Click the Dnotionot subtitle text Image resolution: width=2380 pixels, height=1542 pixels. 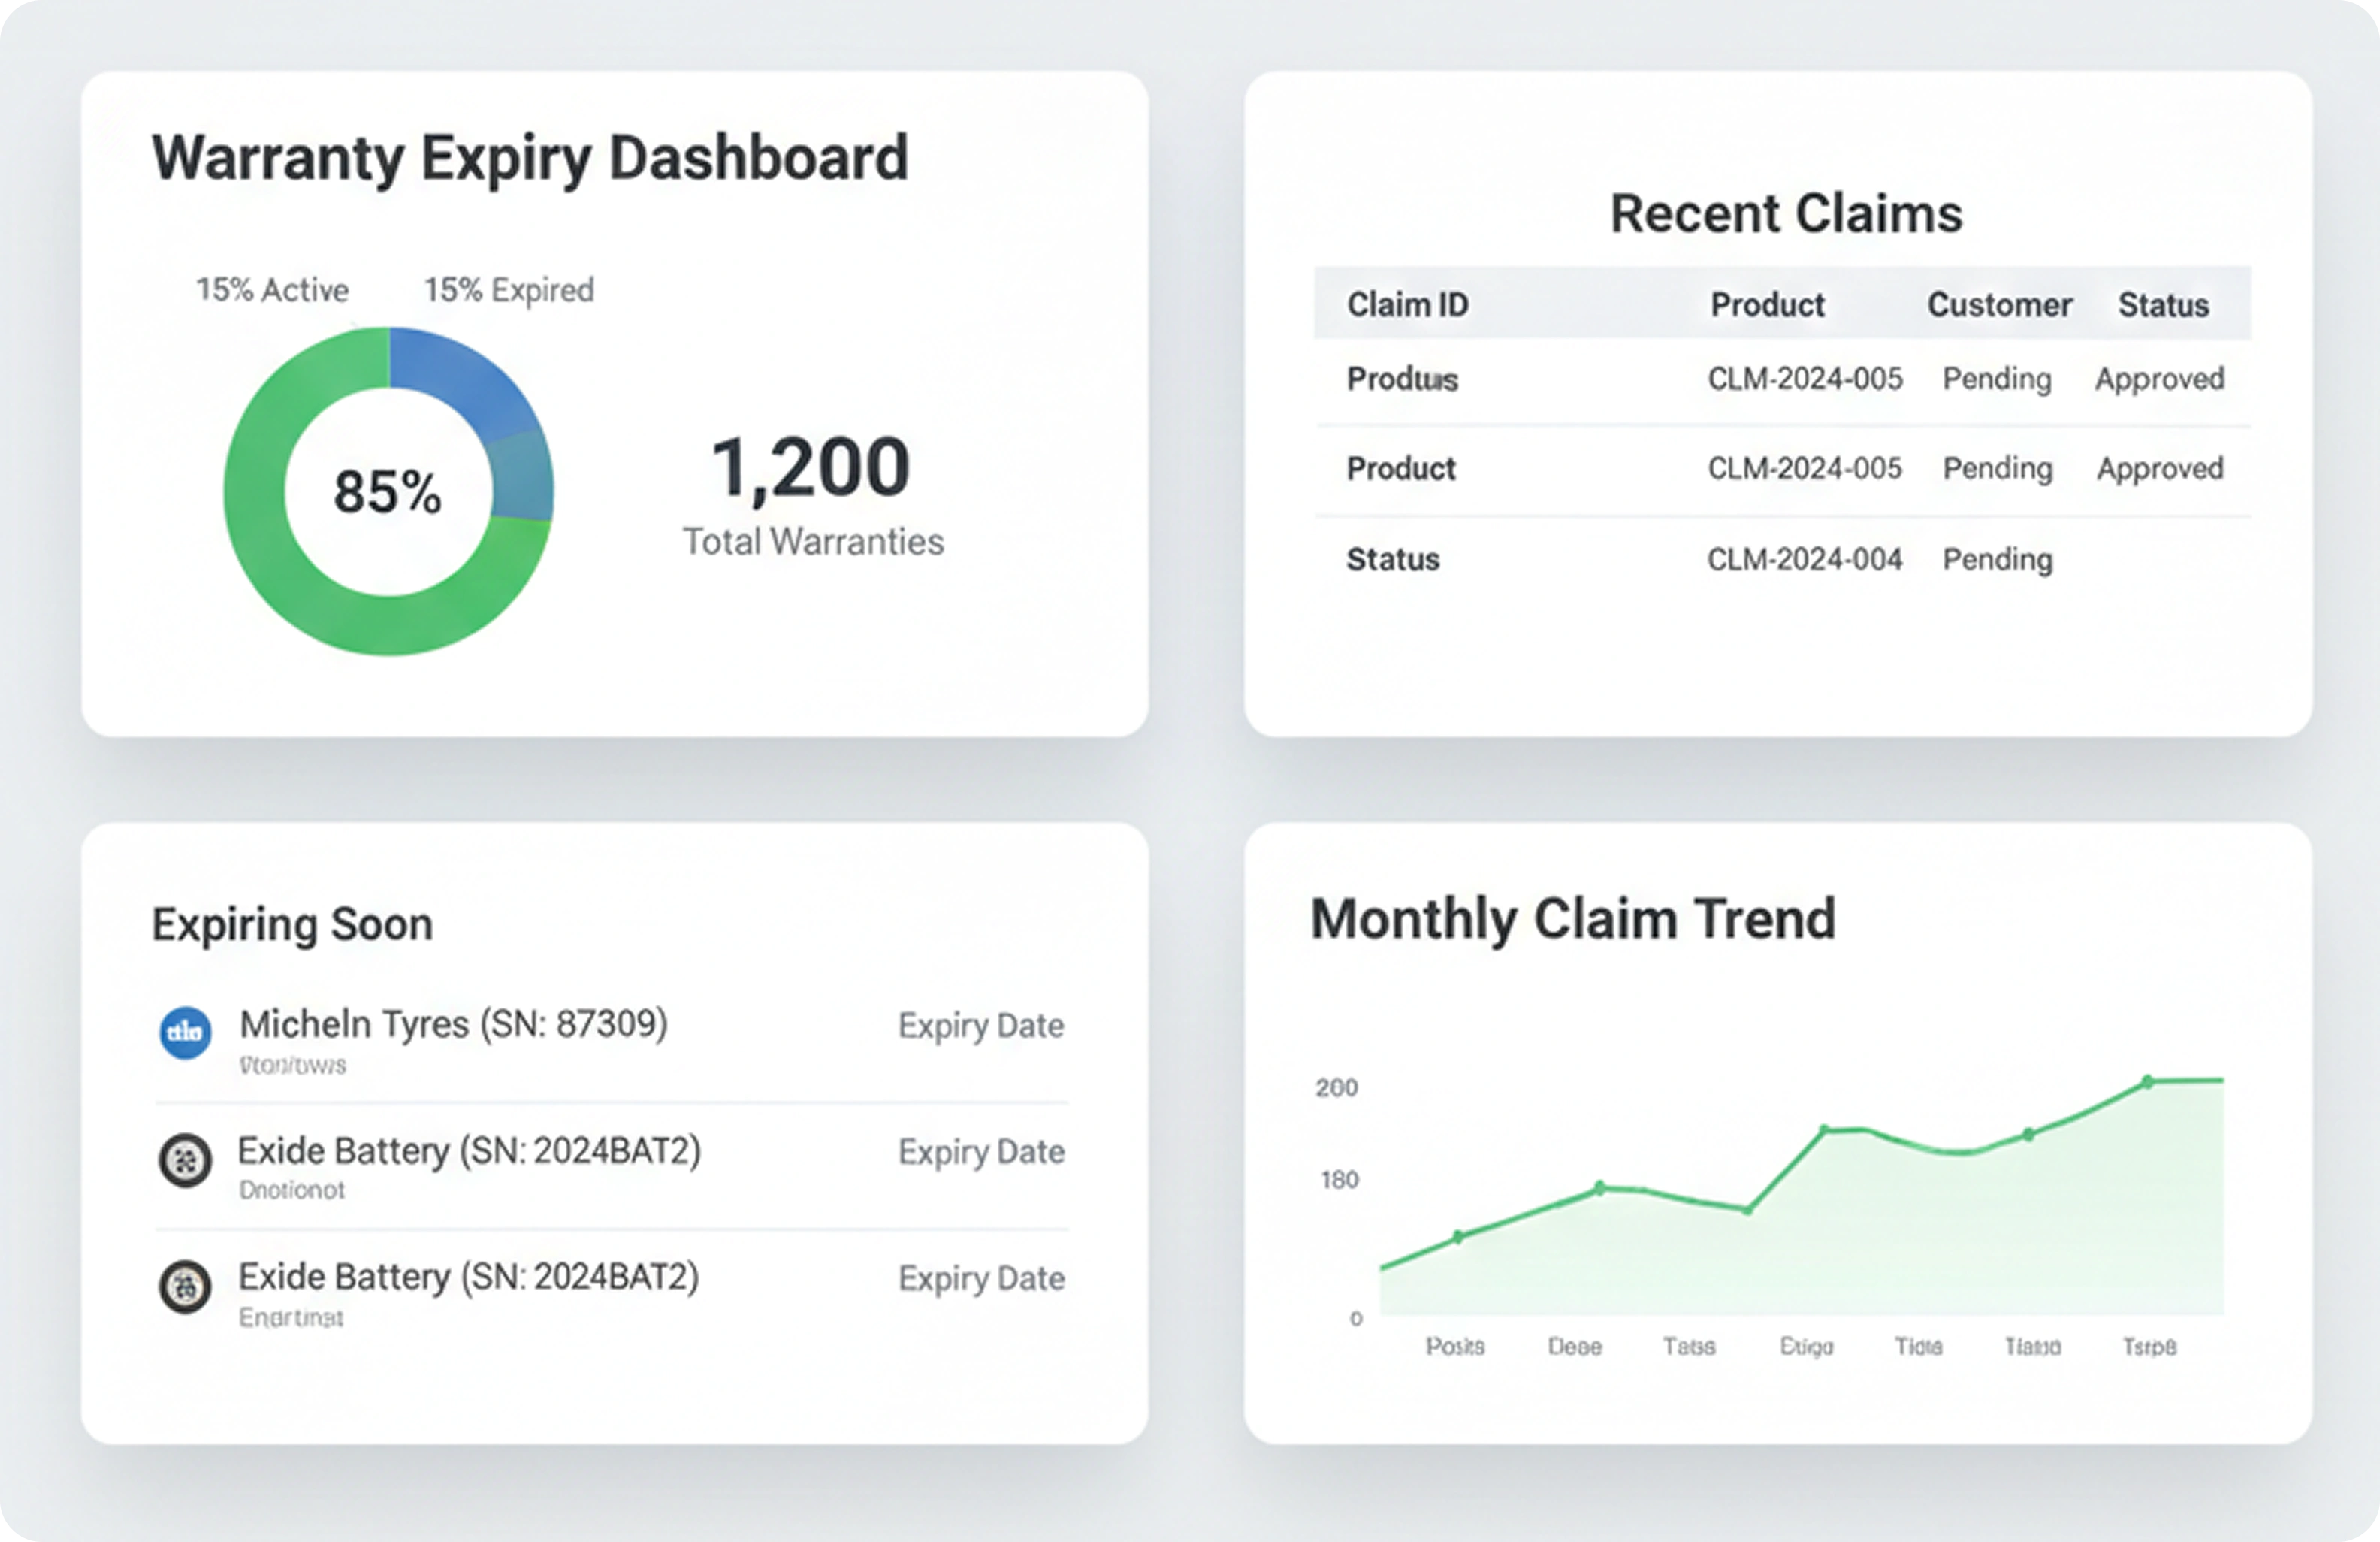coord(292,1190)
